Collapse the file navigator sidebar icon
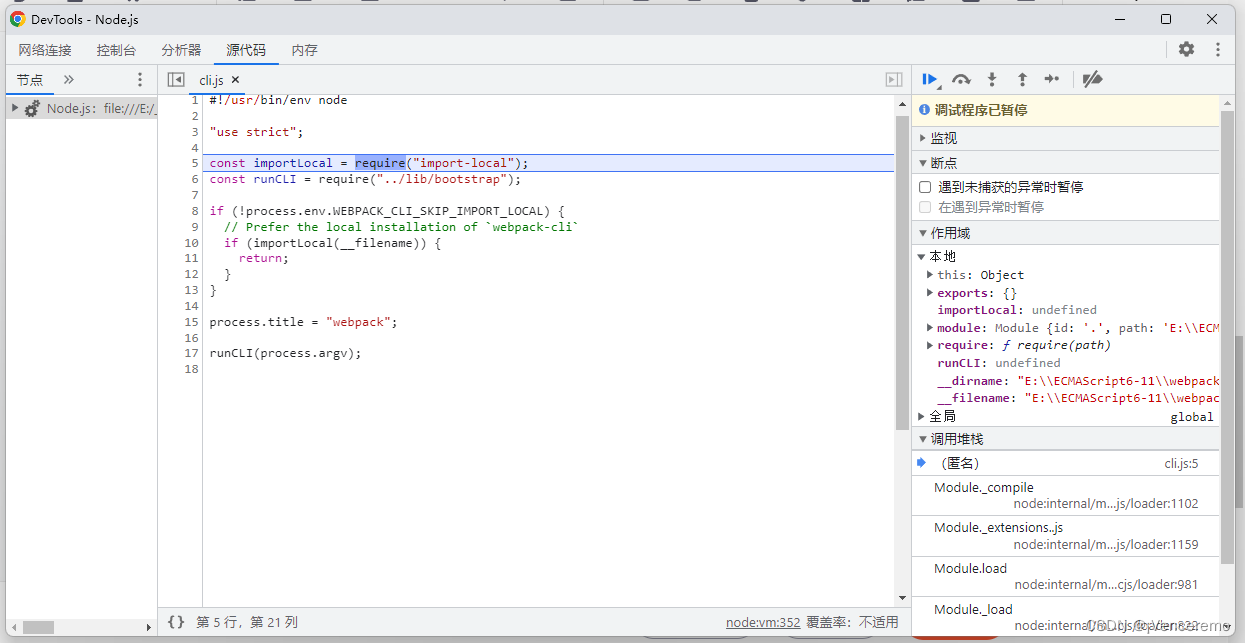This screenshot has height=643, width=1245. 176,79
